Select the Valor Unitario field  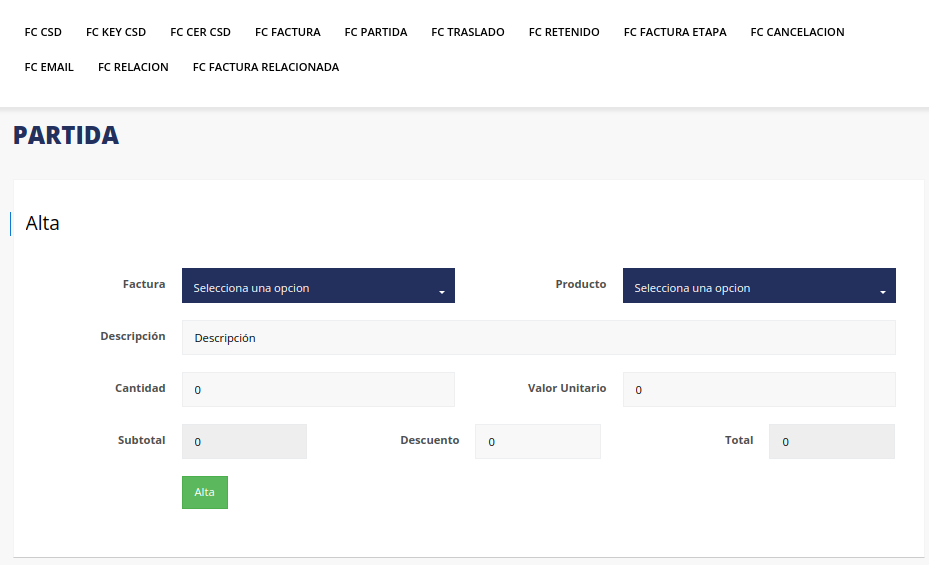click(759, 390)
